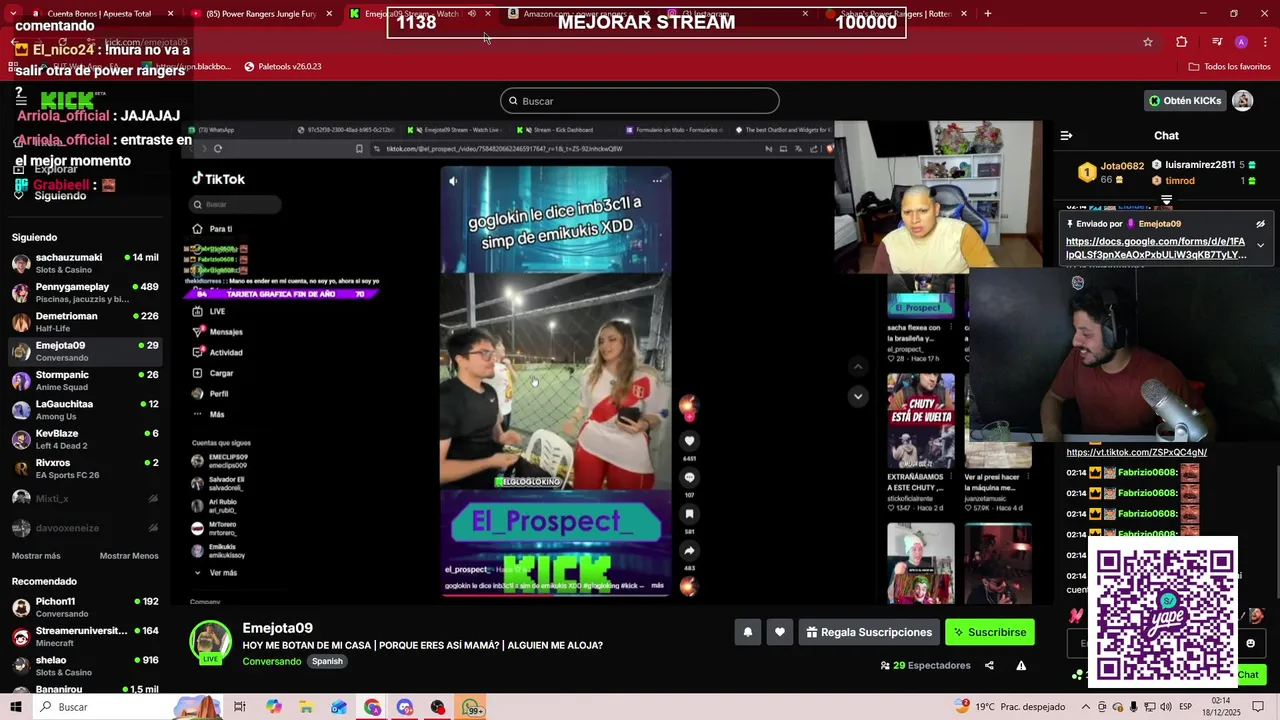
Task: Go to next TikTok video arrow
Action: click(857, 396)
